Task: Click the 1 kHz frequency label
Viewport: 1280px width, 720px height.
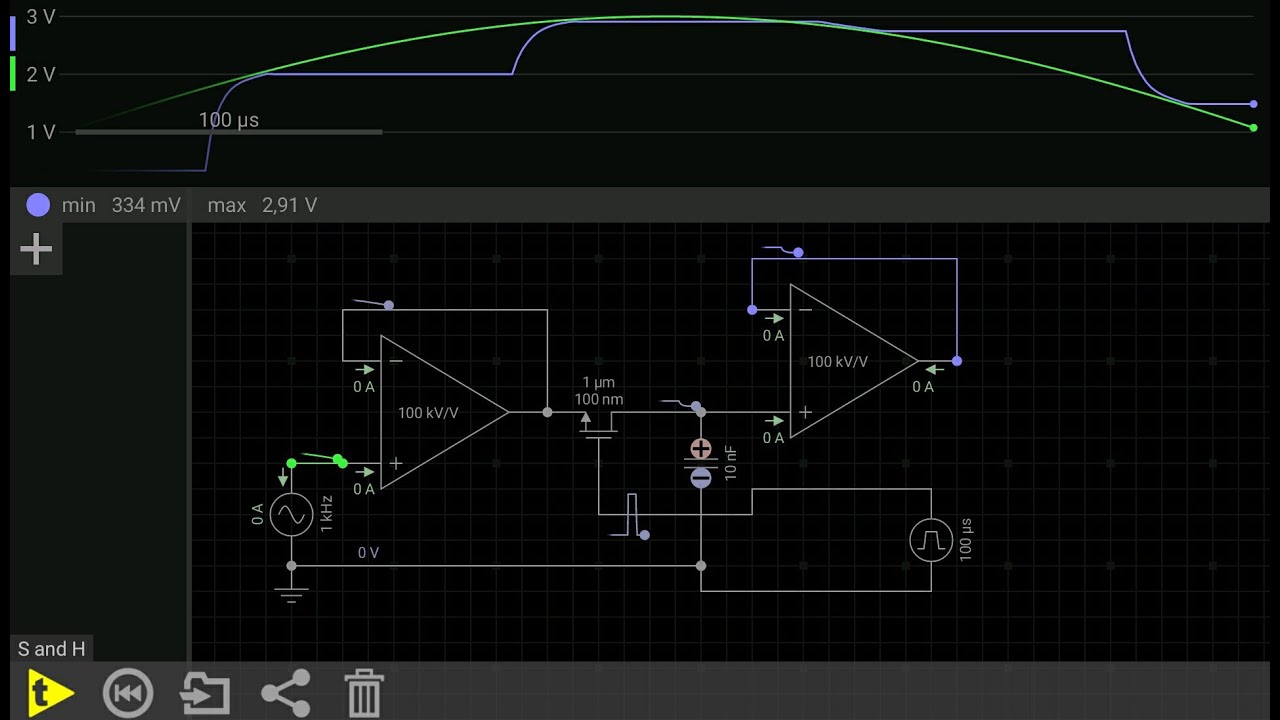Action: point(326,513)
